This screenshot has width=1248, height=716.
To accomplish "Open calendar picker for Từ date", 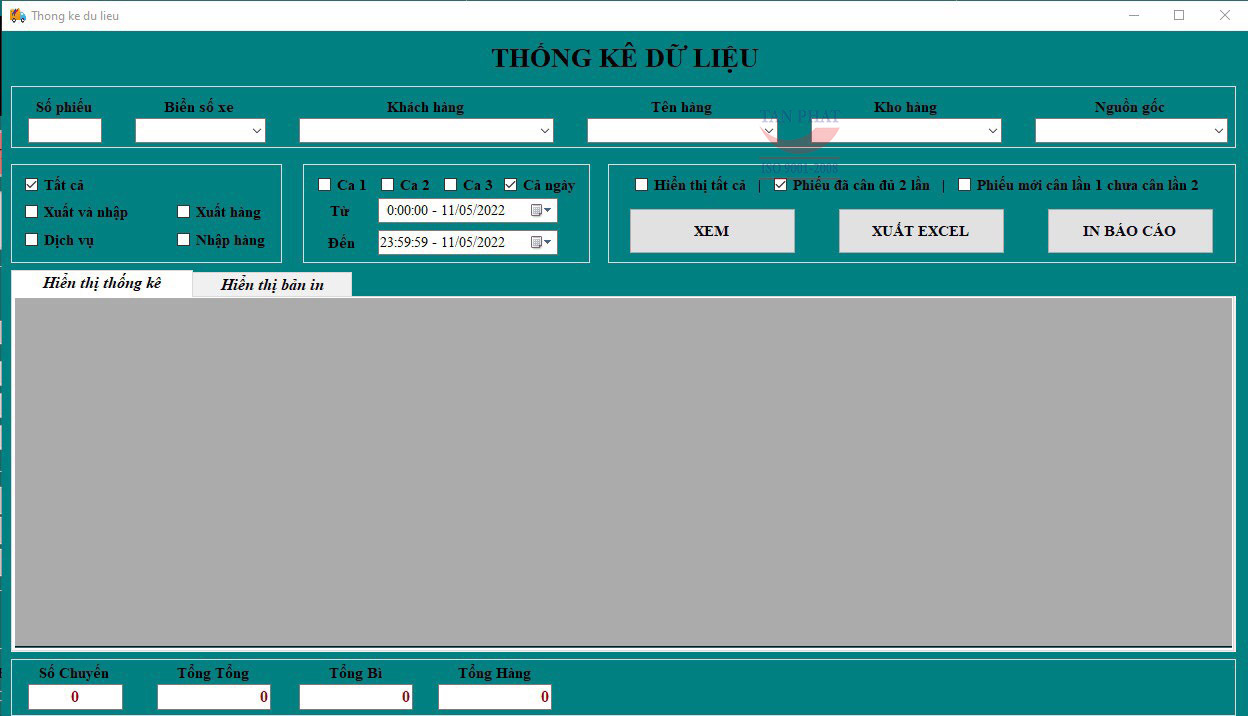I will (x=541, y=210).
